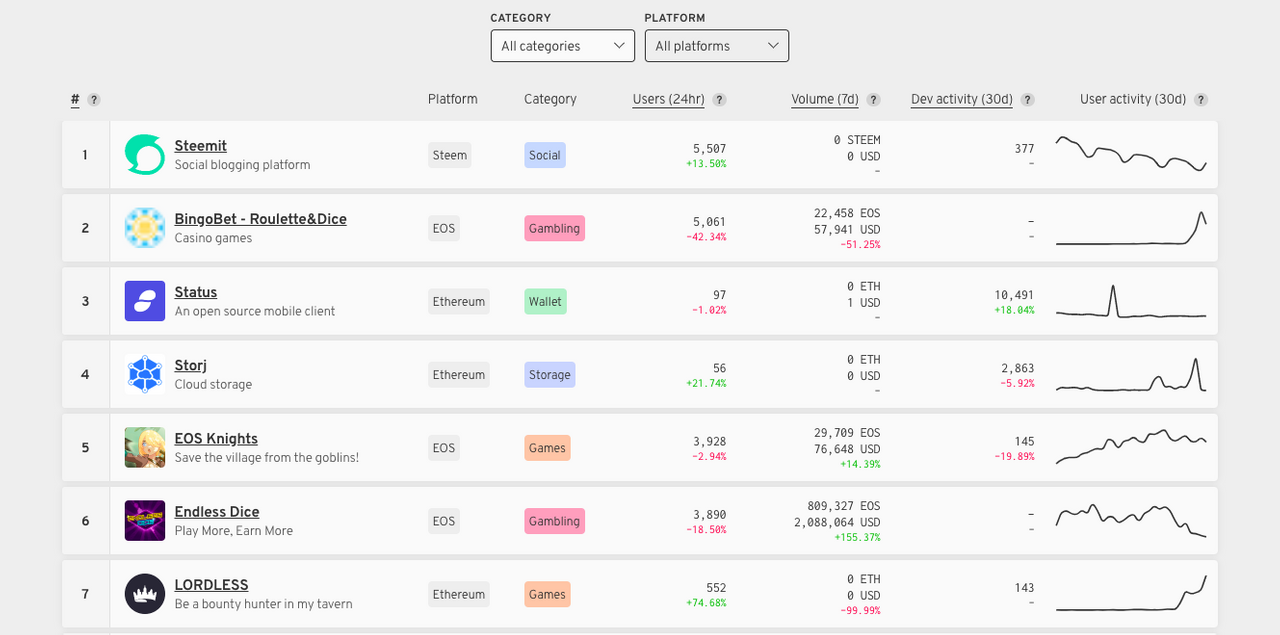Screen dimensions: 1280x635
Task: Click EOS Knights' 76,648 USD volume
Action: click(x=850, y=449)
